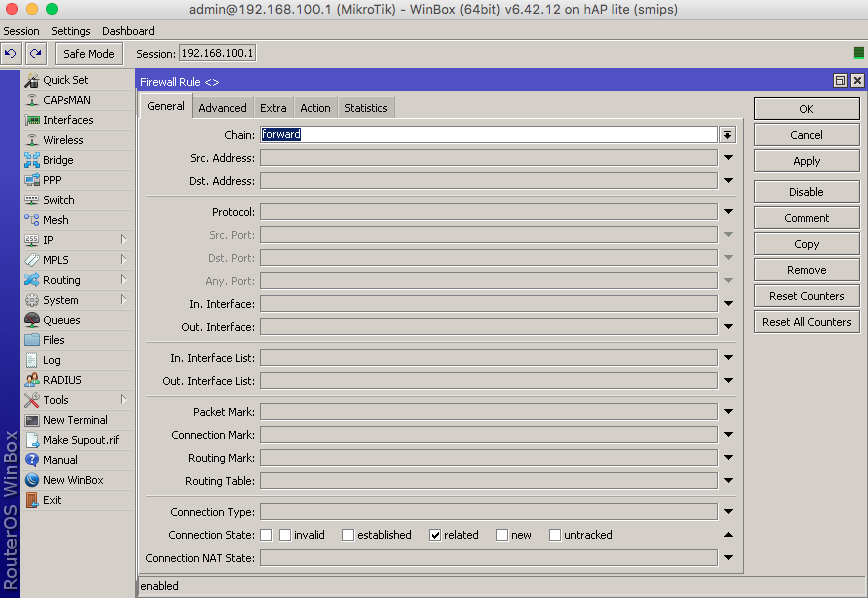Open Quick Set from the sidebar
Viewport: 868px width, 598px height.
tap(78, 80)
